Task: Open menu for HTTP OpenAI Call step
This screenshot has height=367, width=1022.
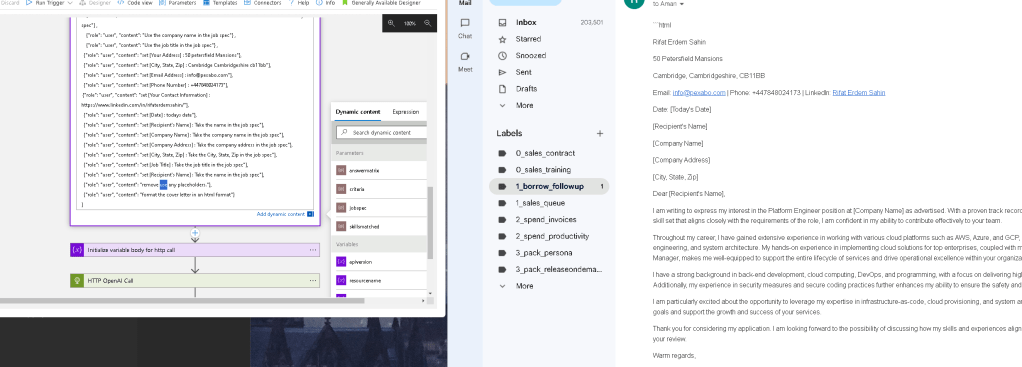Action: click(x=313, y=280)
